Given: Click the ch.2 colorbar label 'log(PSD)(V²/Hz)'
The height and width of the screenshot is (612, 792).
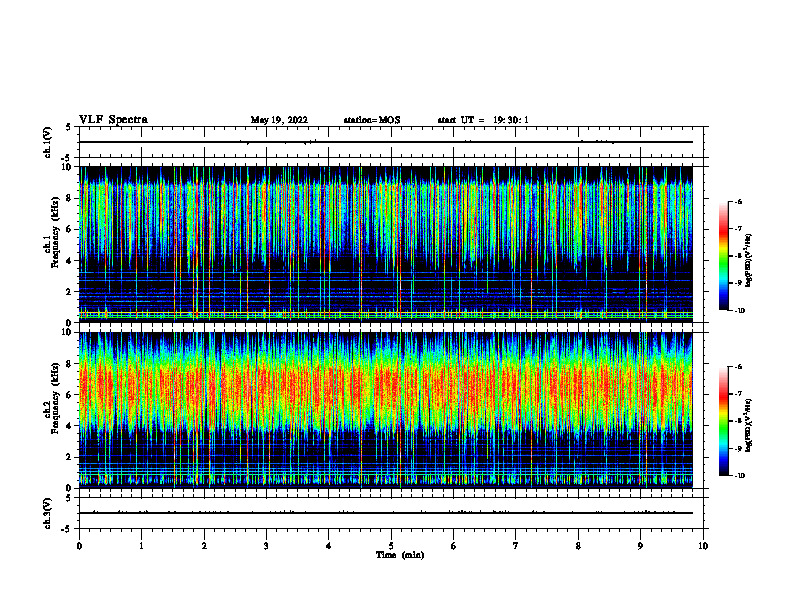Looking at the screenshot, I should pyautogui.click(x=749, y=426).
